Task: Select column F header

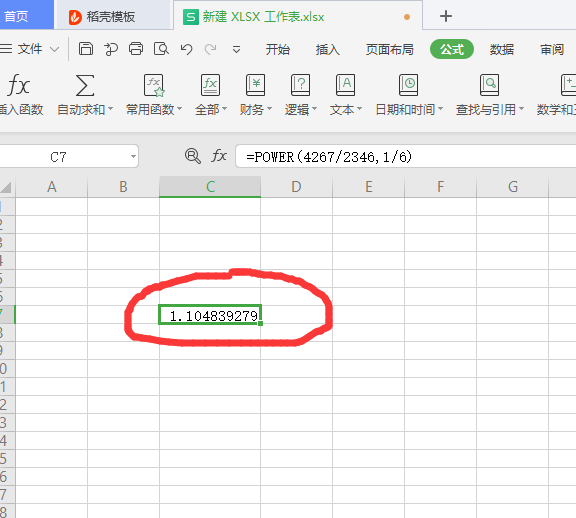Action: [440, 187]
